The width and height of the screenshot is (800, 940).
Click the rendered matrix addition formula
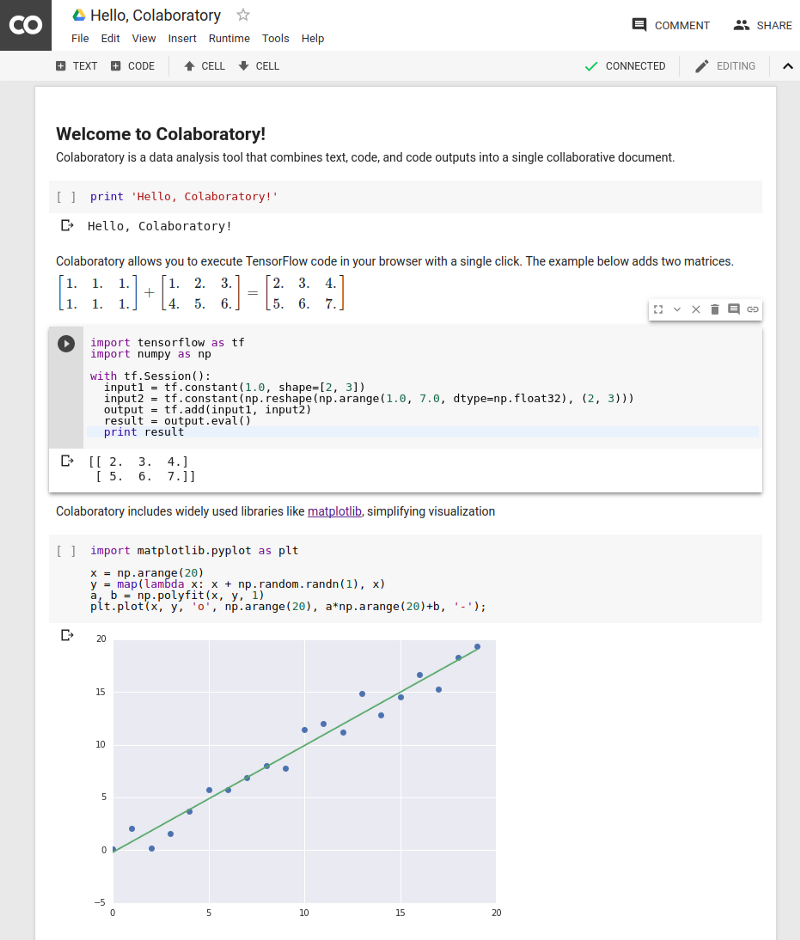click(201, 293)
